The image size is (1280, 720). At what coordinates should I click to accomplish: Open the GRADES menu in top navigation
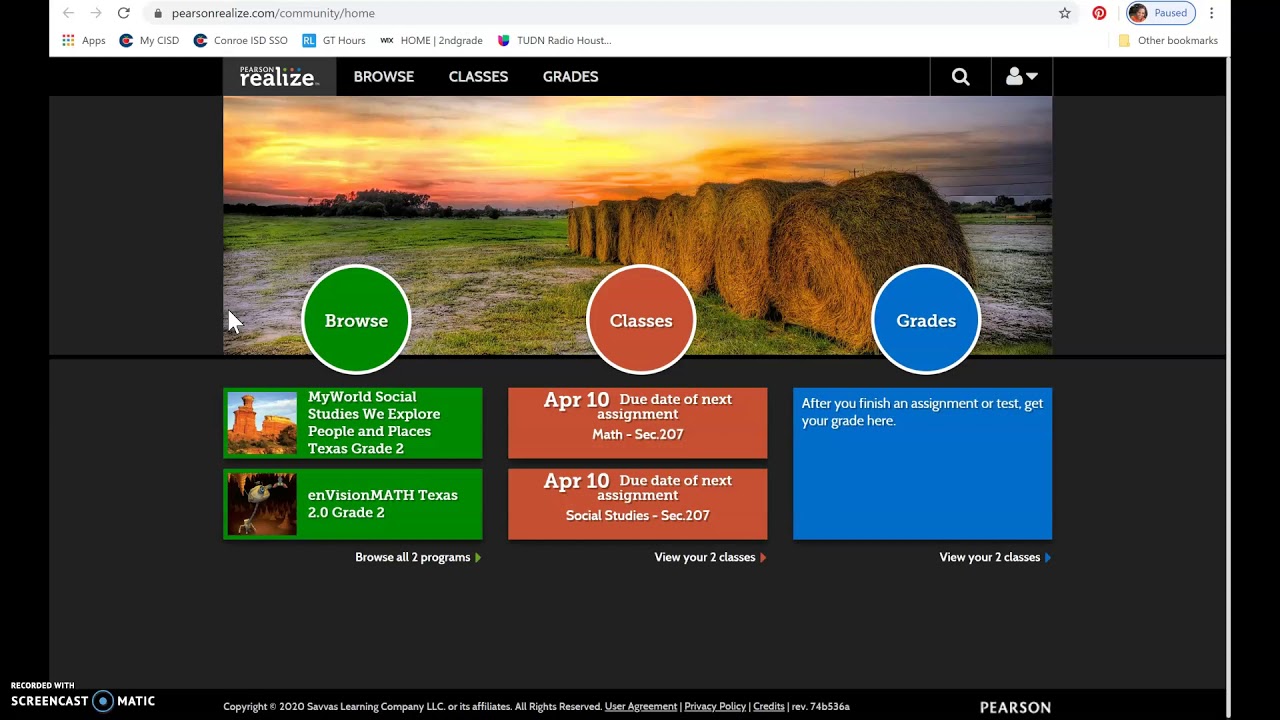click(570, 77)
